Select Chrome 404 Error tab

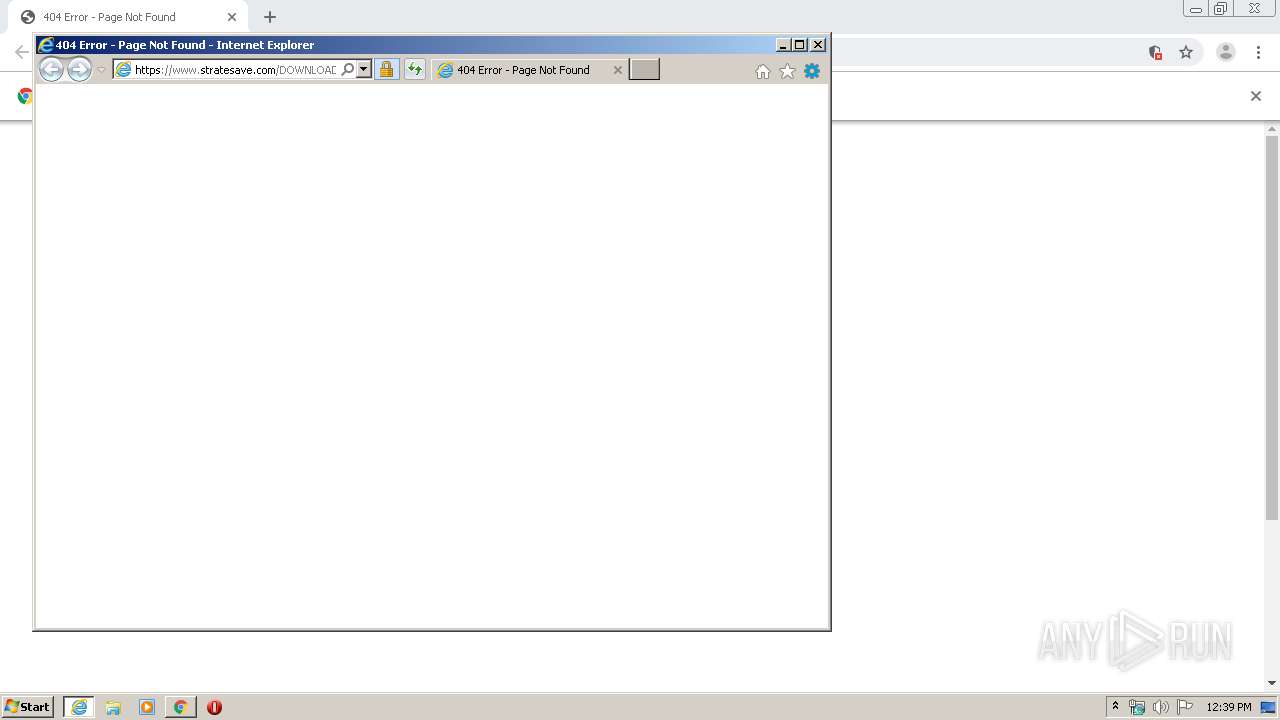128,17
